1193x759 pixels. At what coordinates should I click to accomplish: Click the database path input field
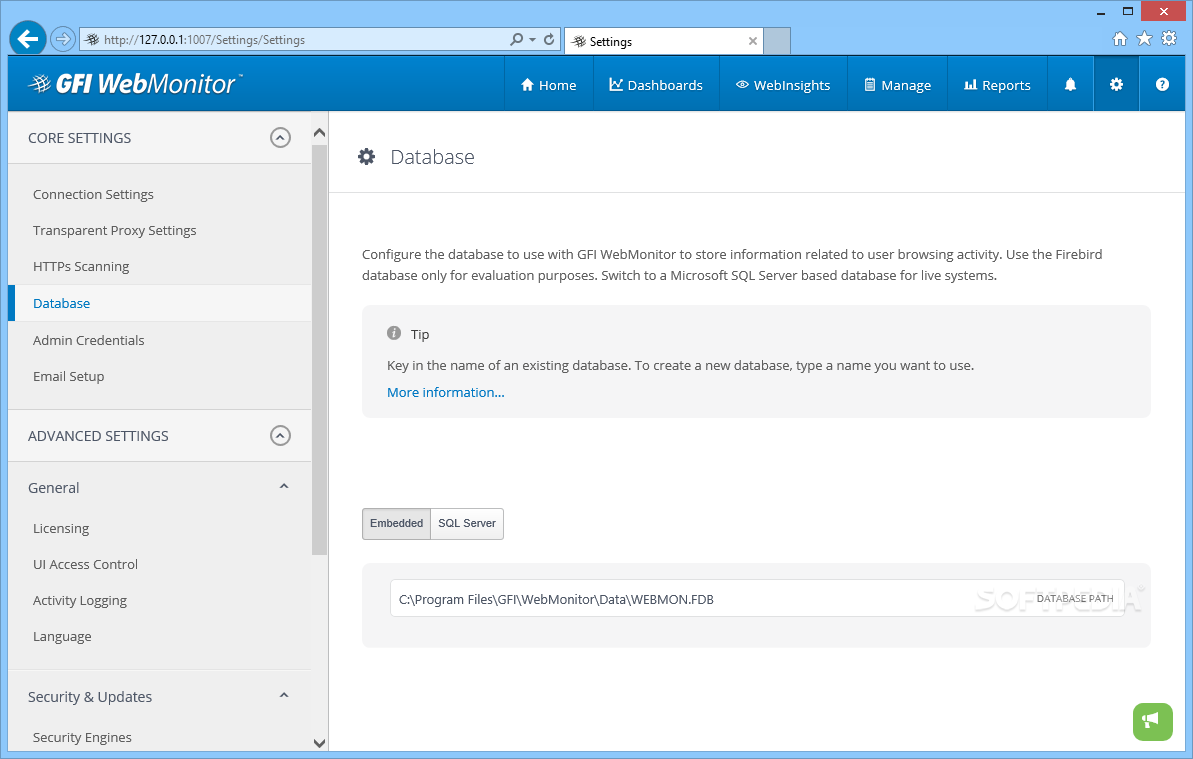(x=756, y=599)
